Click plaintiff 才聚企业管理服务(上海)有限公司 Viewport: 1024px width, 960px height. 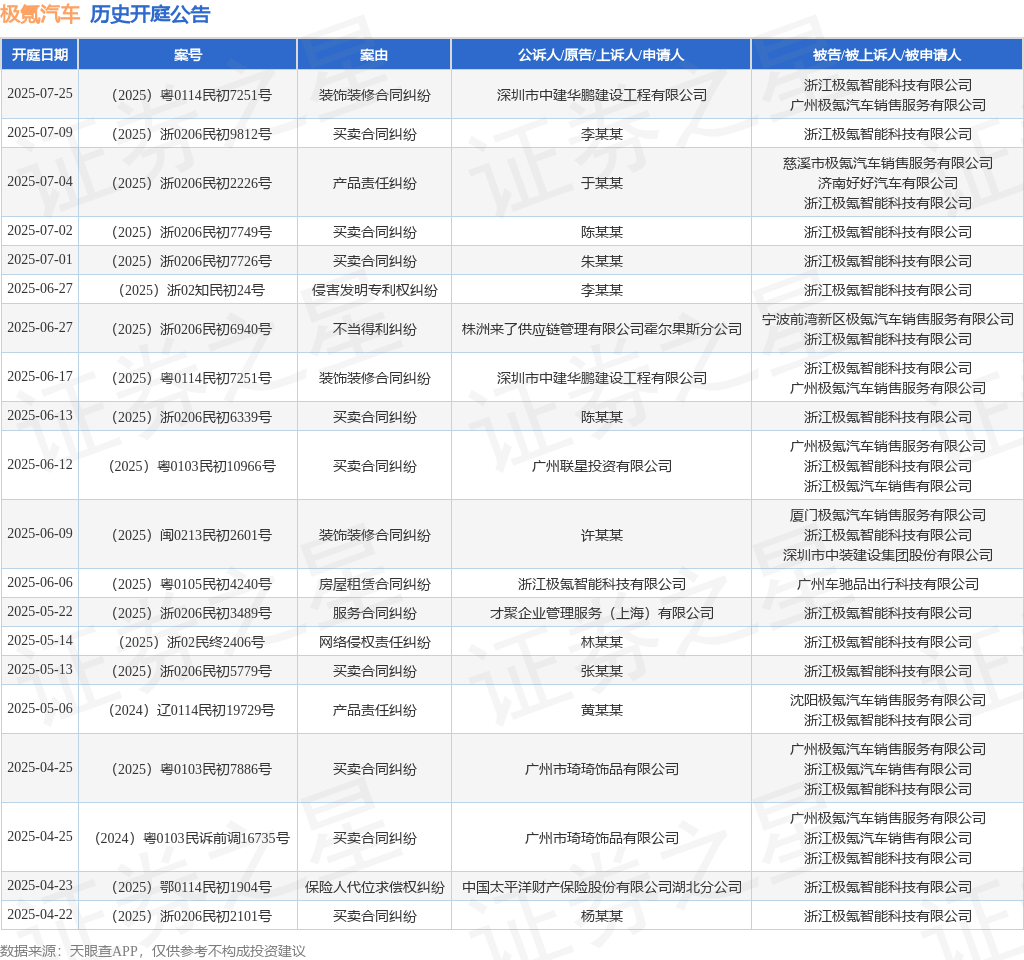pyautogui.click(x=601, y=613)
